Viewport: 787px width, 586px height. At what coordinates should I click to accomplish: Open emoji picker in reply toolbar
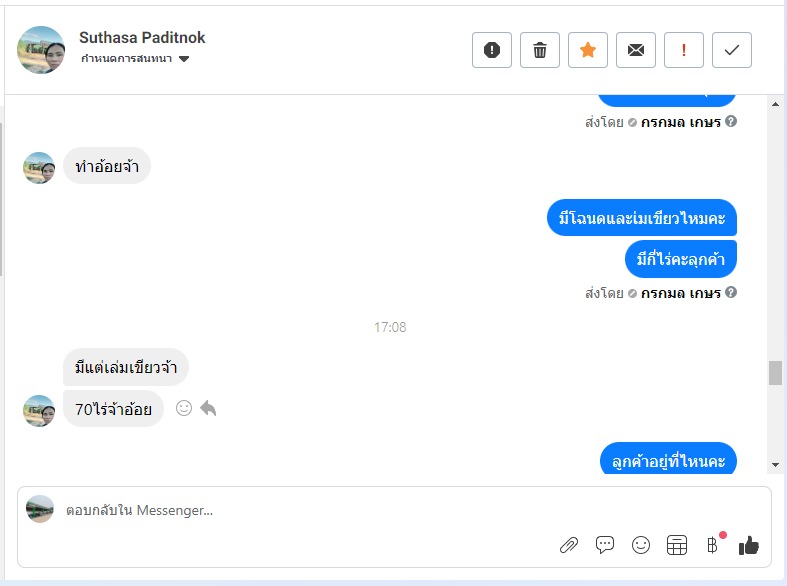click(x=641, y=545)
